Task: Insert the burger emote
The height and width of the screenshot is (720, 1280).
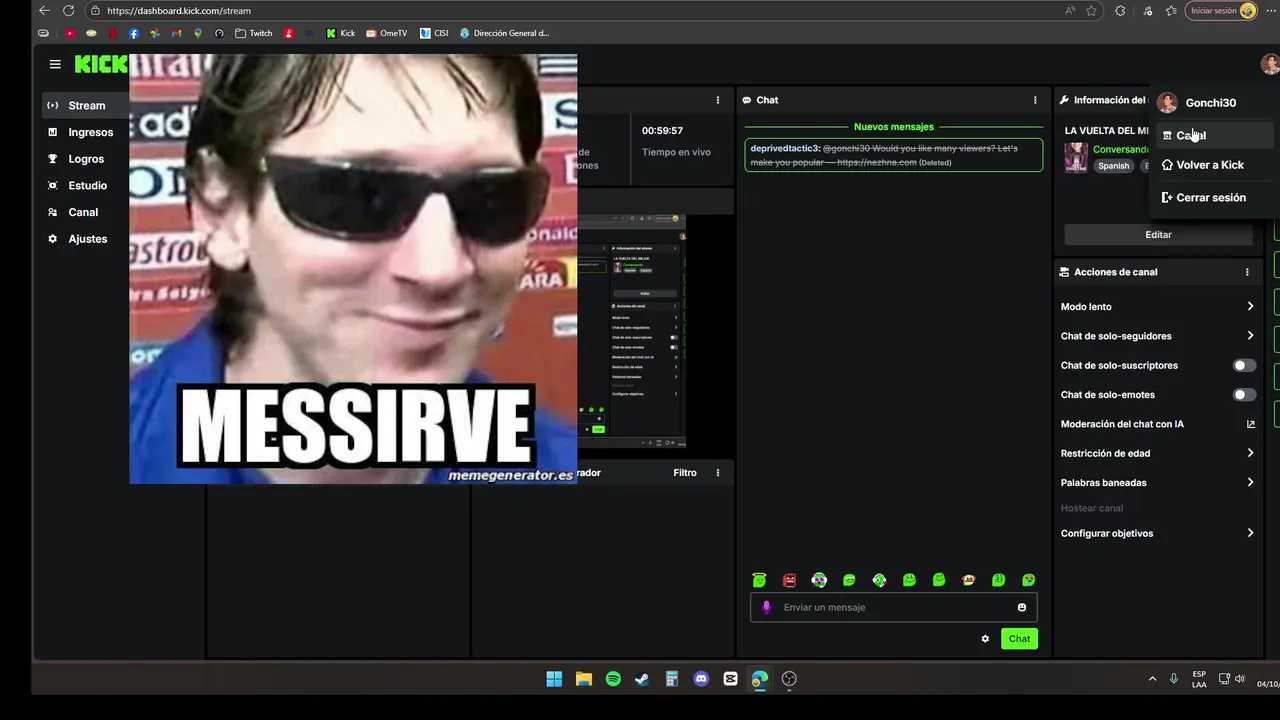Action: pyautogui.click(x=969, y=580)
